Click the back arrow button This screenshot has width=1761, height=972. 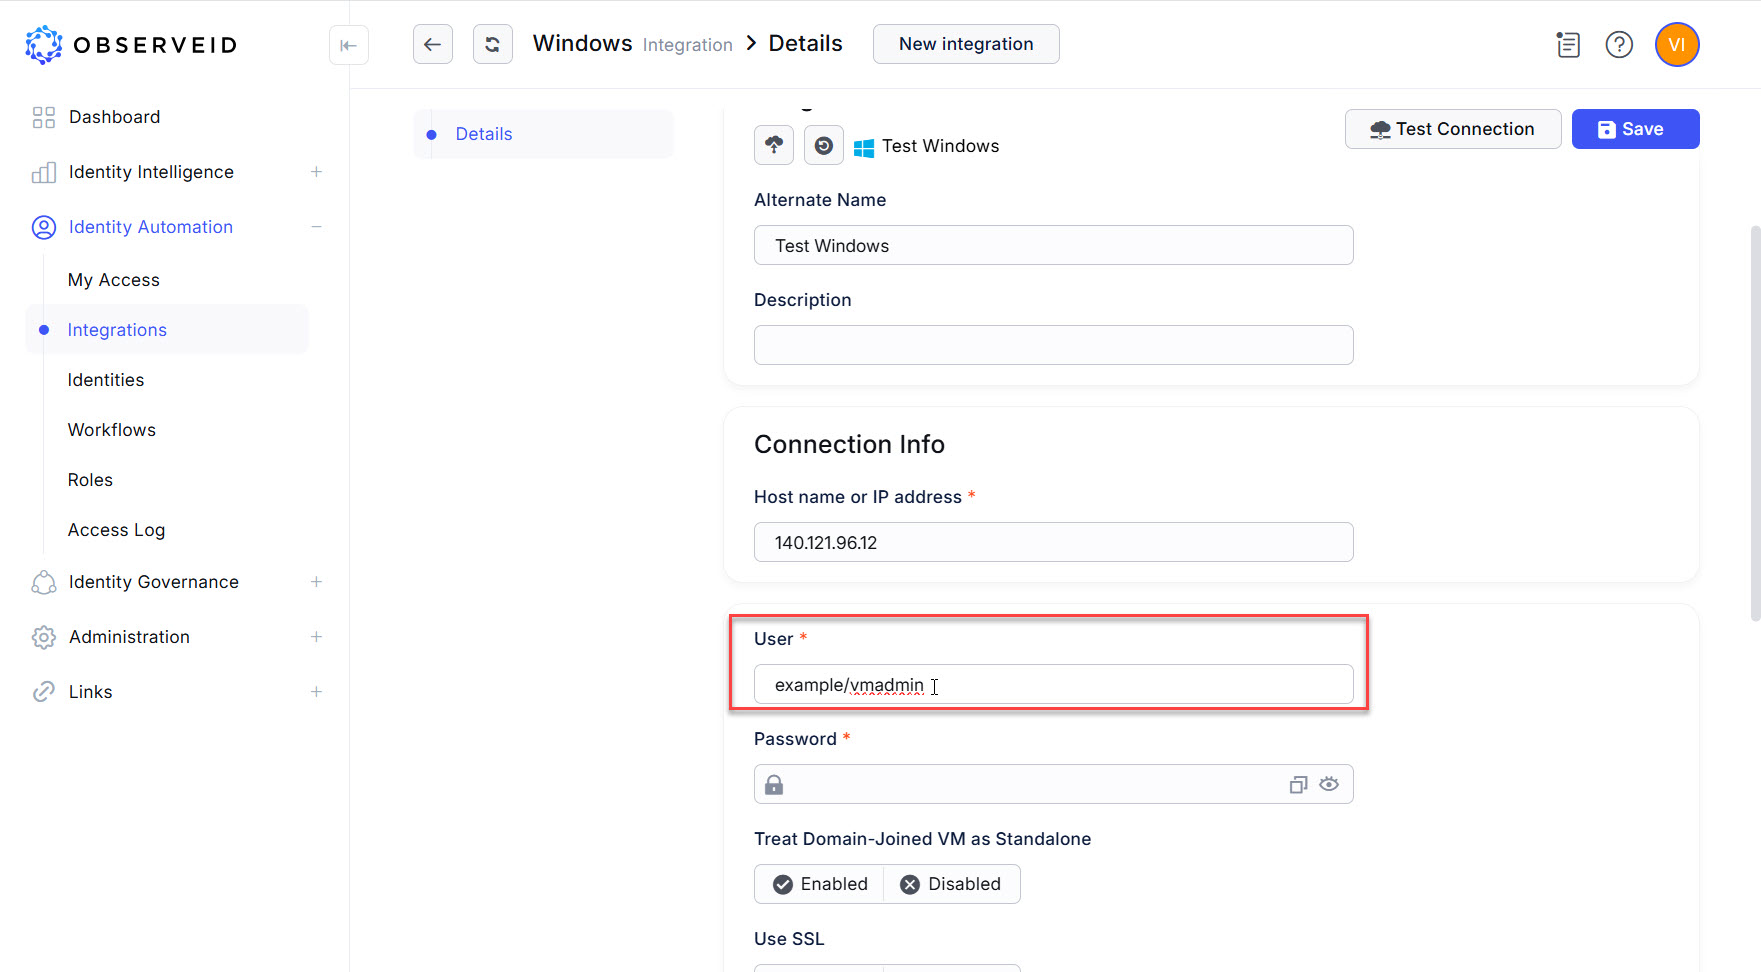click(432, 44)
